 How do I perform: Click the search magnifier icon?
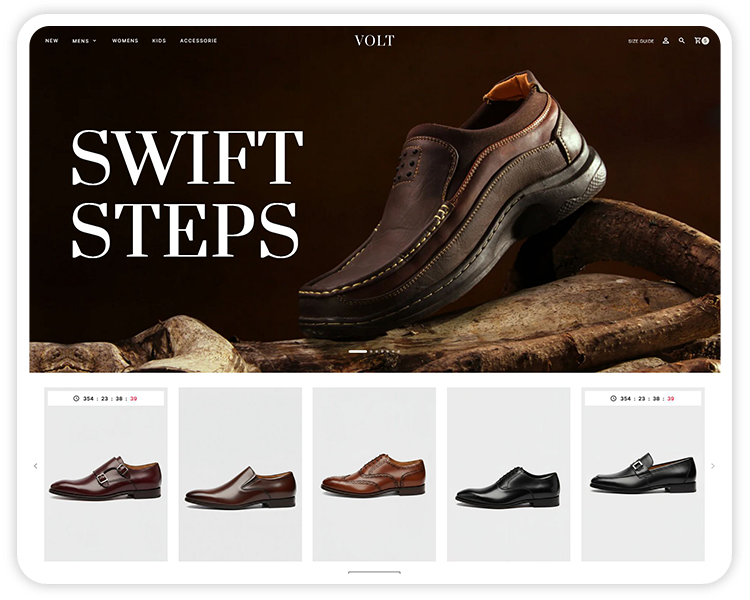point(682,41)
